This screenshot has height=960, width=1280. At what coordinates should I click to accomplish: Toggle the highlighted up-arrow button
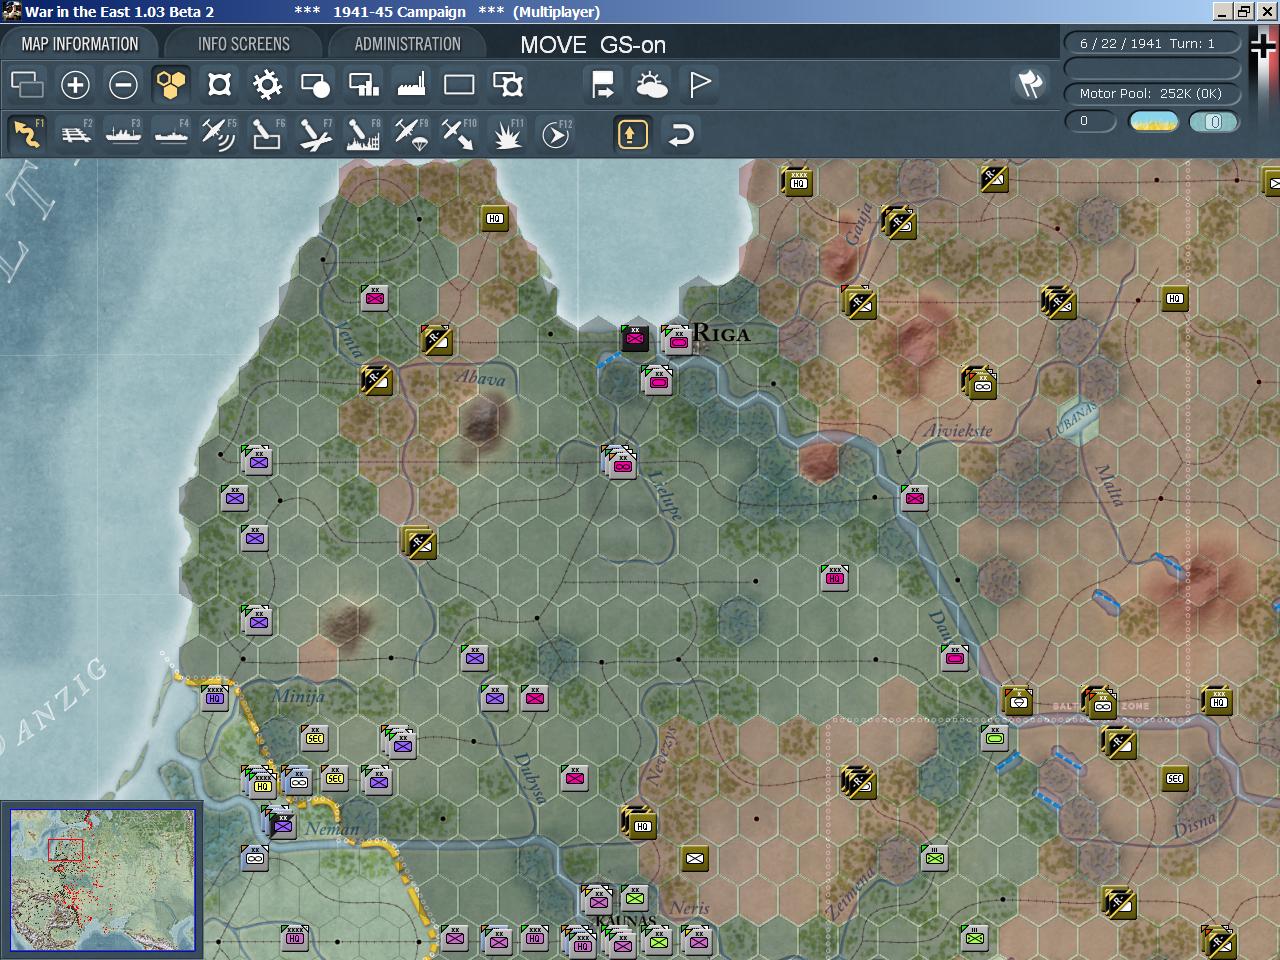(632, 133)
